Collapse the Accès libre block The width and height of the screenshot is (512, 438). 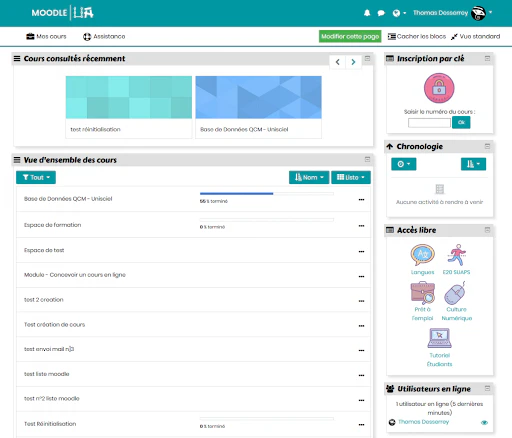[x=487, y=230]
